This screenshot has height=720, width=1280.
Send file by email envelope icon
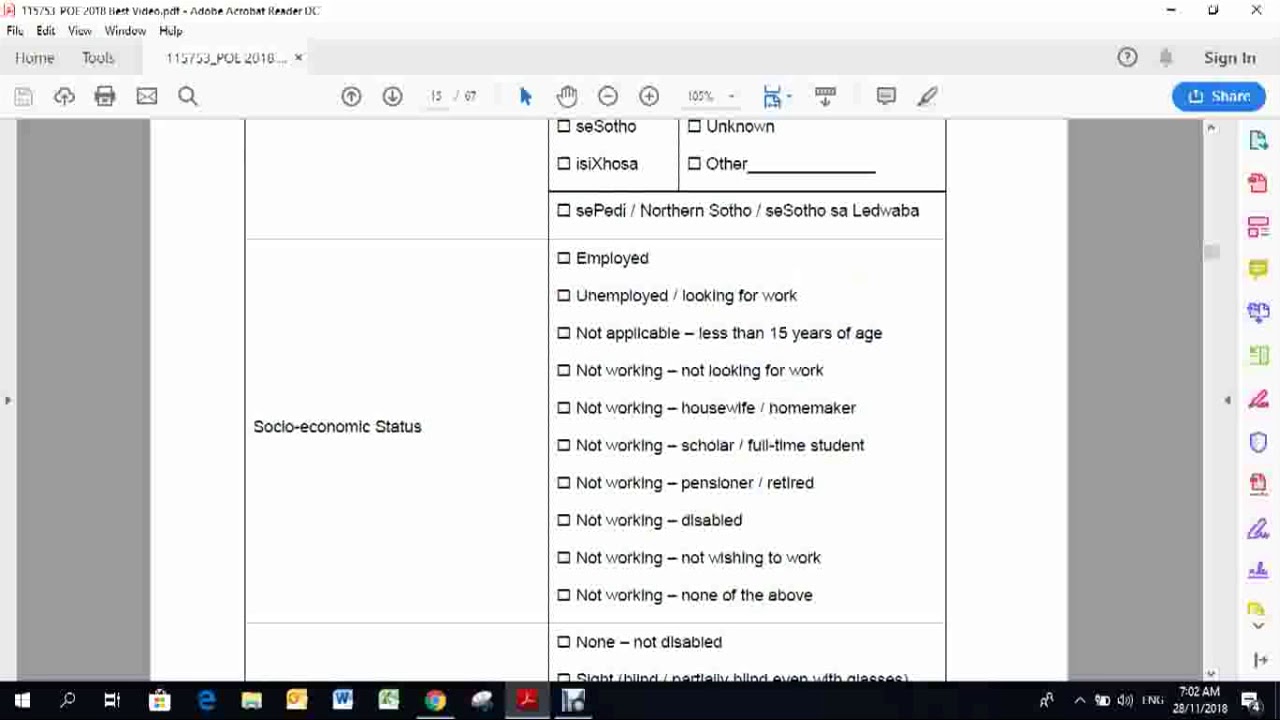pos(147,96)
